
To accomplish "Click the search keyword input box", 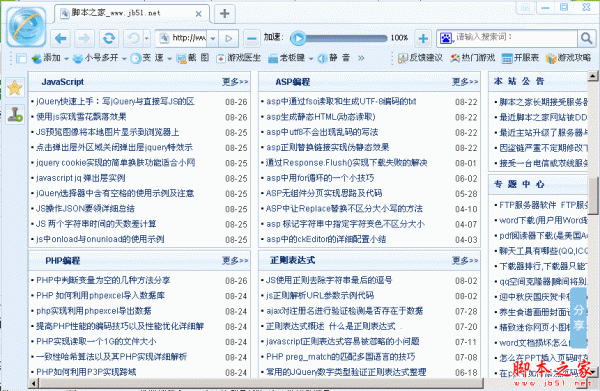I will tap(515, 38).
